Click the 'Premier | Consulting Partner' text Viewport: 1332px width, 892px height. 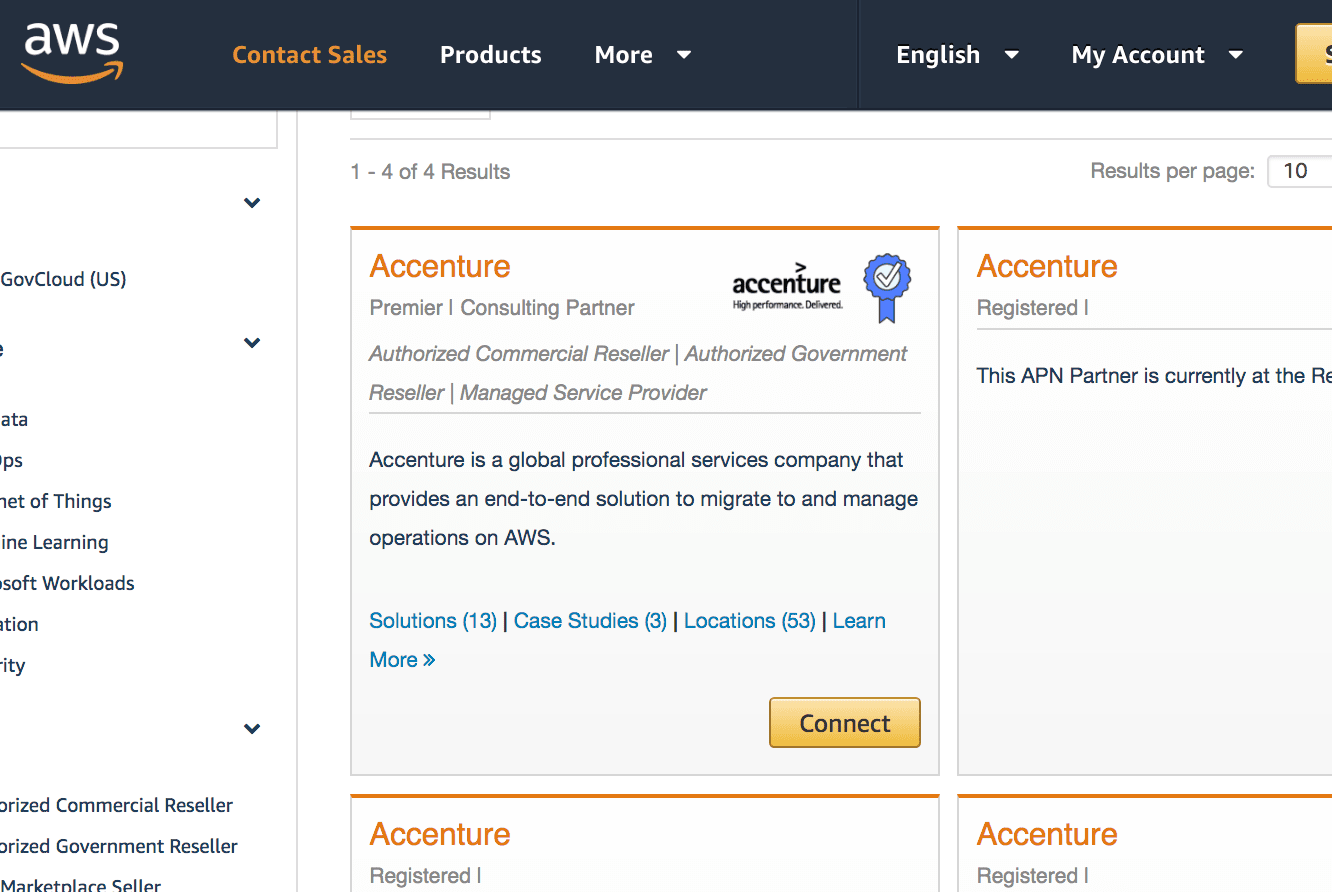tap(502, 308)
